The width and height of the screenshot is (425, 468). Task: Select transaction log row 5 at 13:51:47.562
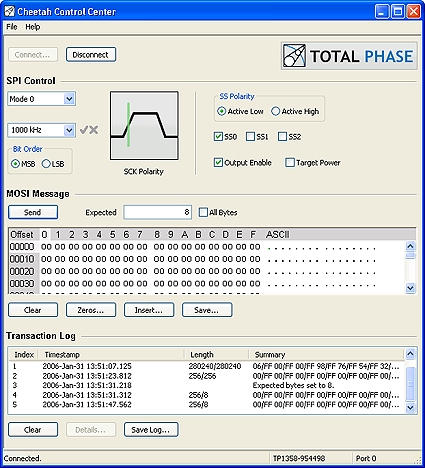(206, 405)
